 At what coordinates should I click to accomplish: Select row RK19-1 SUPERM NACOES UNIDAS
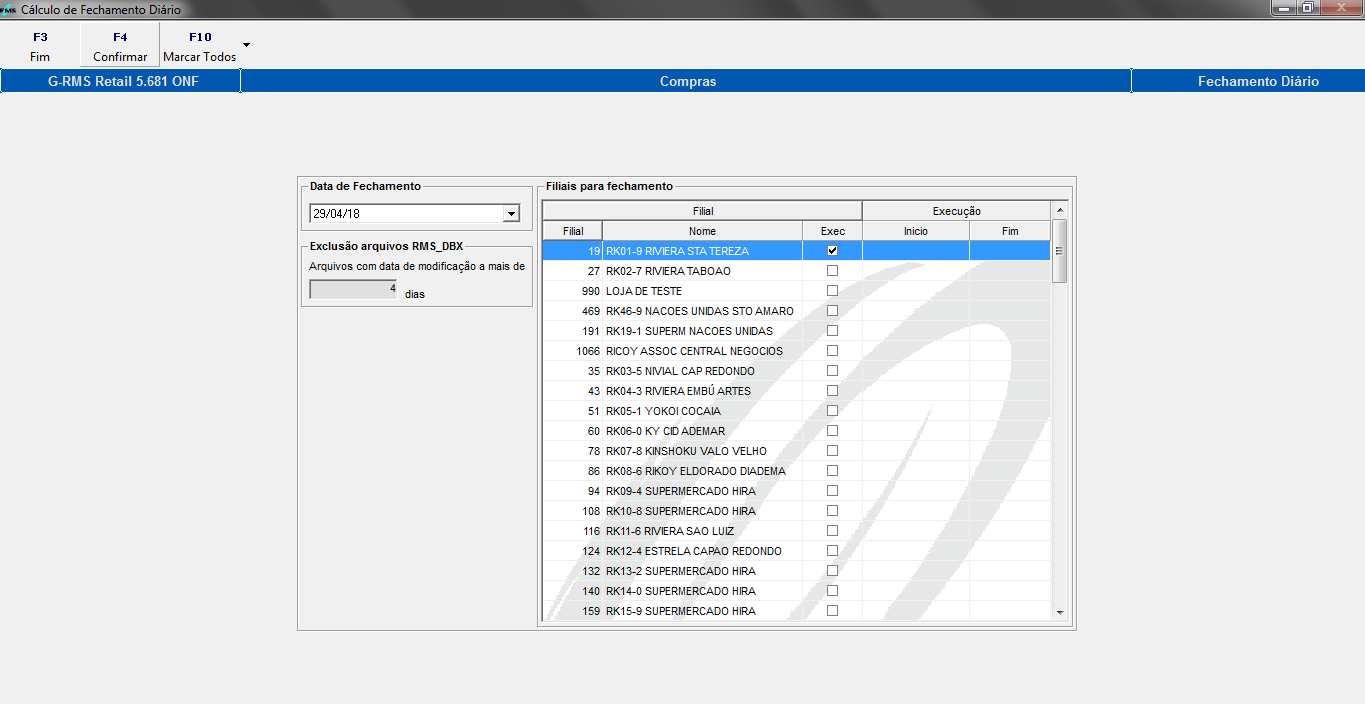pos(796,331)
